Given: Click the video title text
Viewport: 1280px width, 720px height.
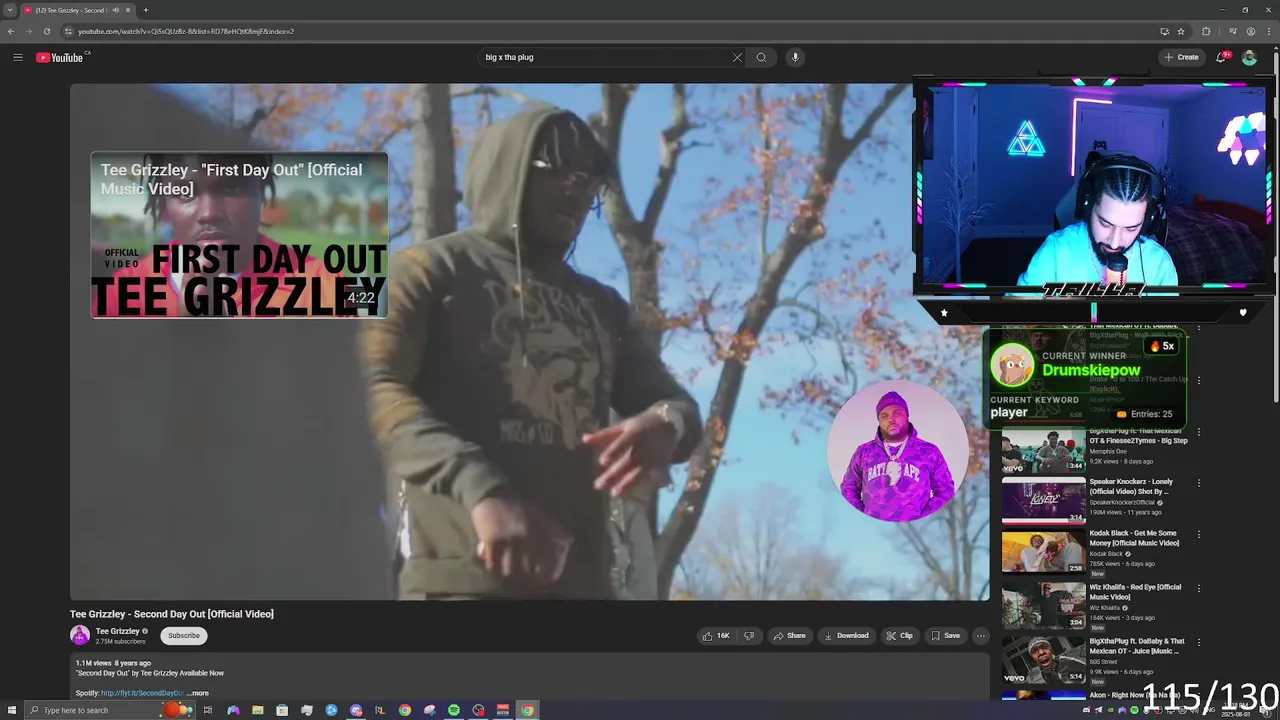Looking at the screenshot, I should [172, 614].
